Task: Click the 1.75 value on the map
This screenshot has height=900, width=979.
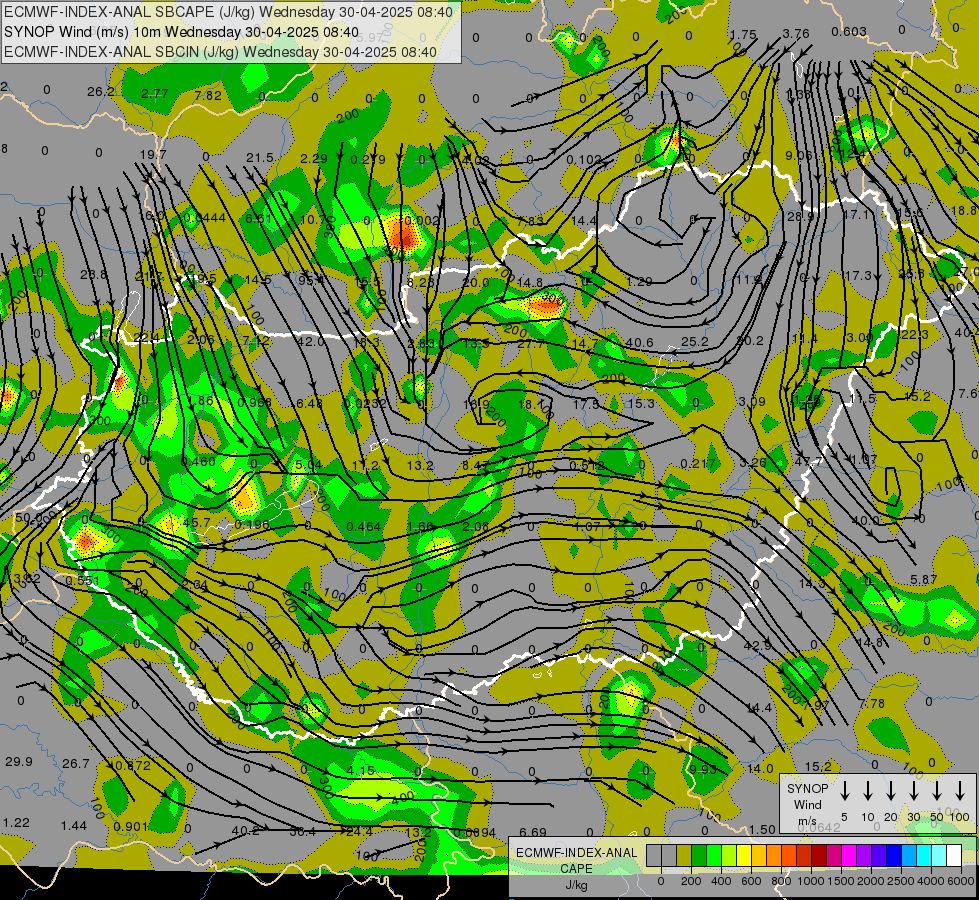Action: point(743,35)
